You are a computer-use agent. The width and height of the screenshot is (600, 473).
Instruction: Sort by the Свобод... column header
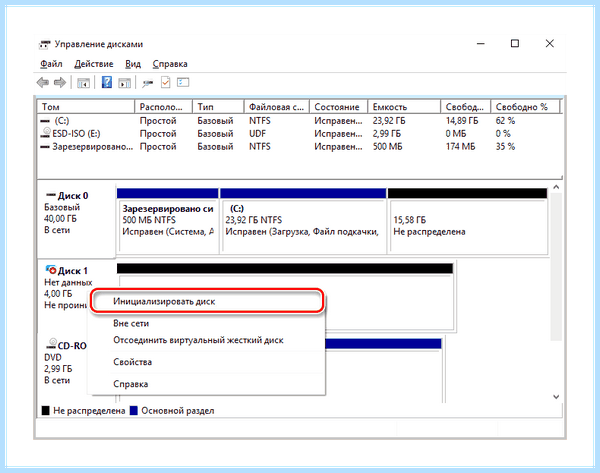tap(466, 107)
